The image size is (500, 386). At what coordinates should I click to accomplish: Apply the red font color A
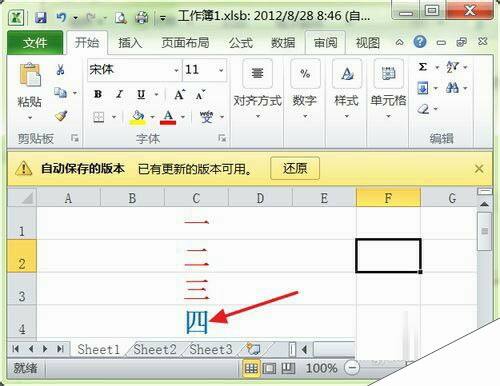(168, 117)
